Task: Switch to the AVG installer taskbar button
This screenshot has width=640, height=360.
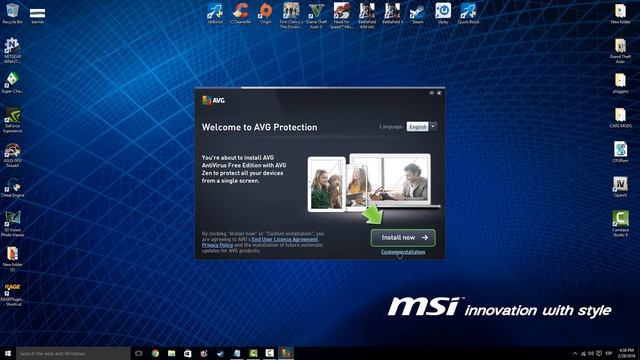Action: 286,353
